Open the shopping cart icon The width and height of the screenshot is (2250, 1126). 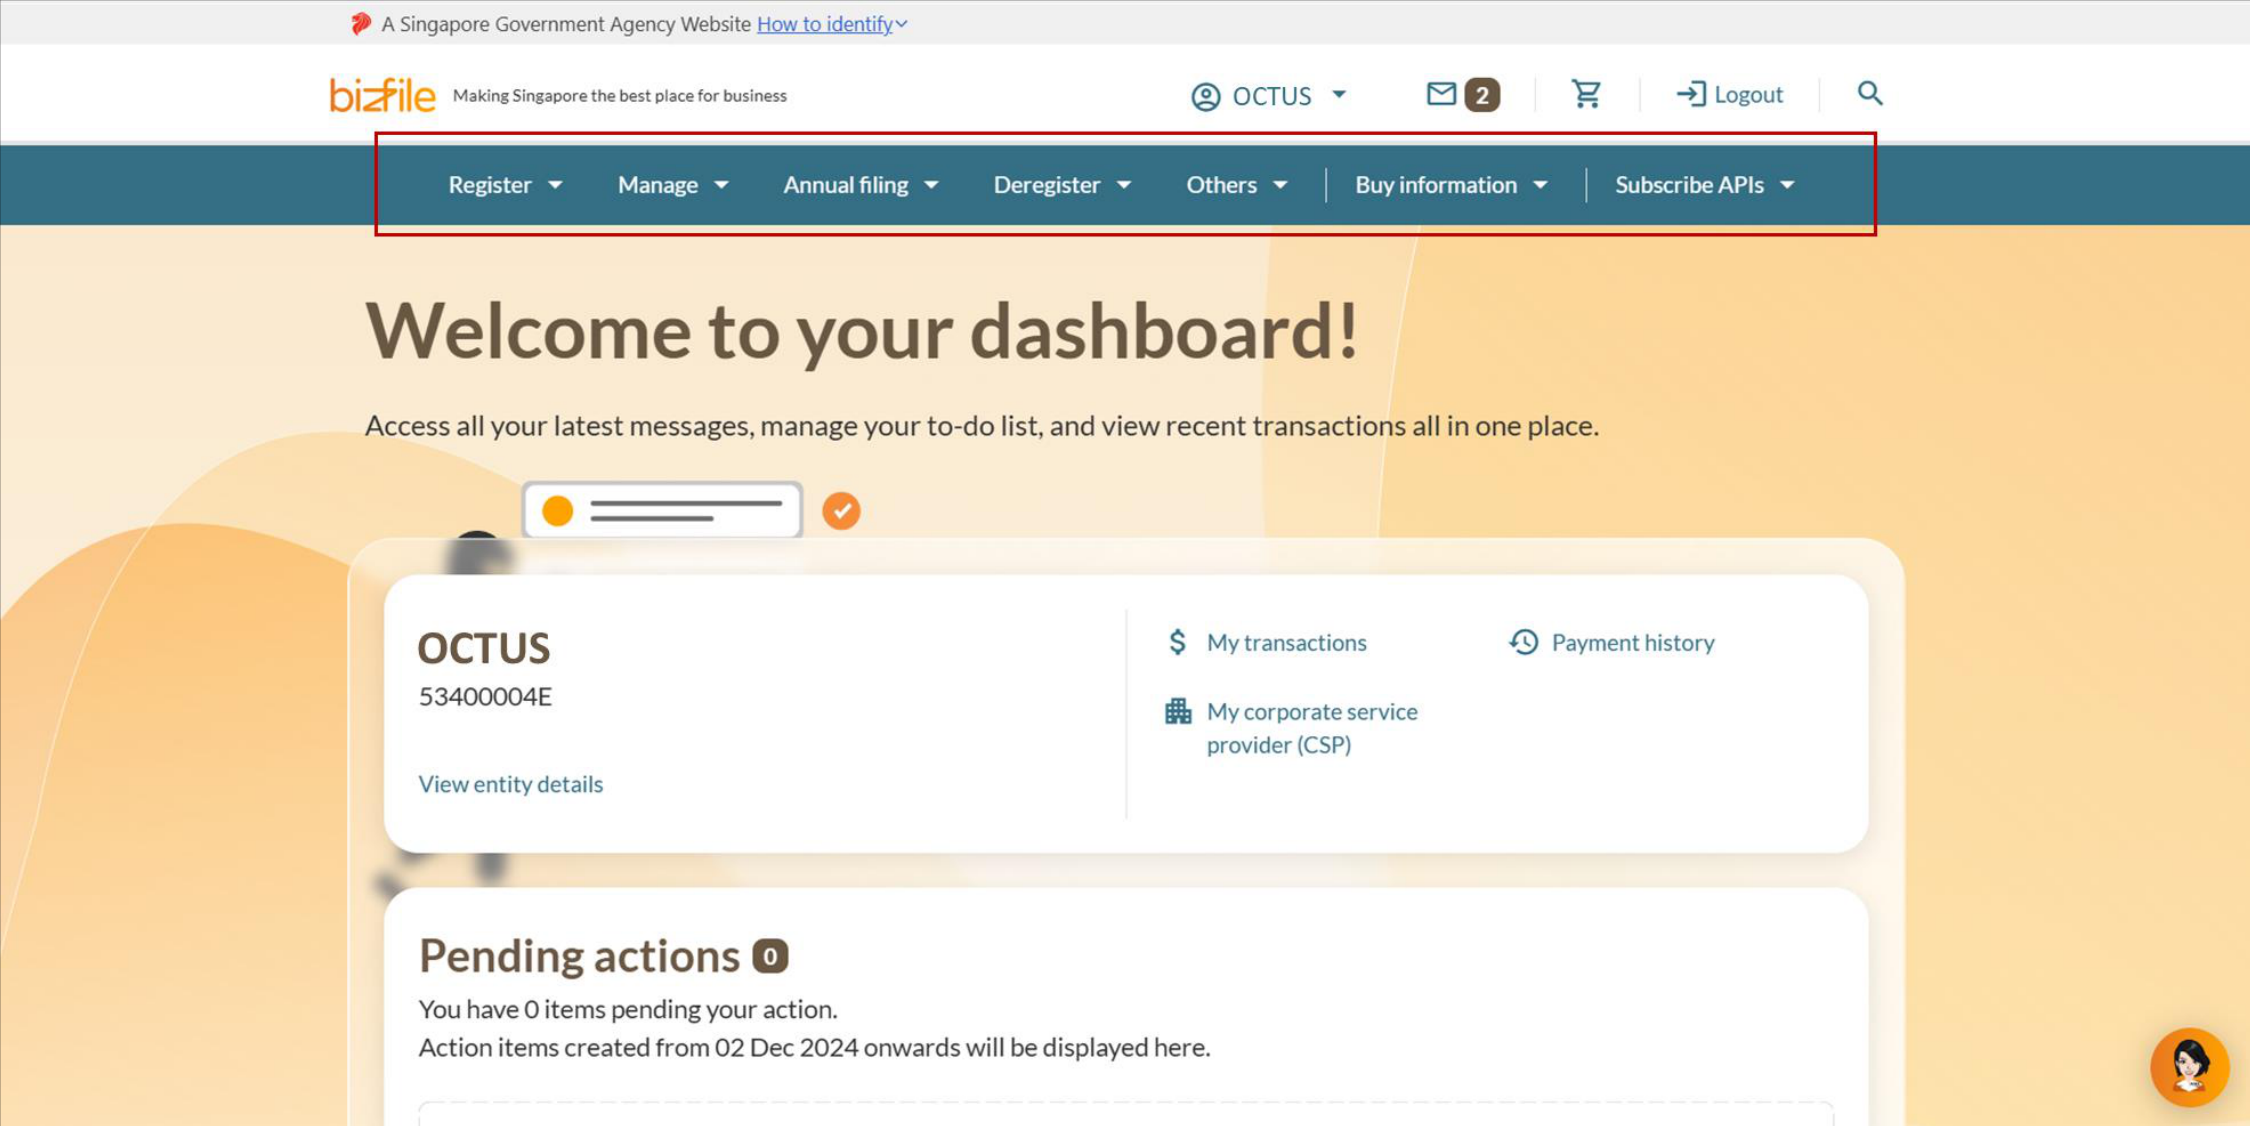[x=1587, y=94]
